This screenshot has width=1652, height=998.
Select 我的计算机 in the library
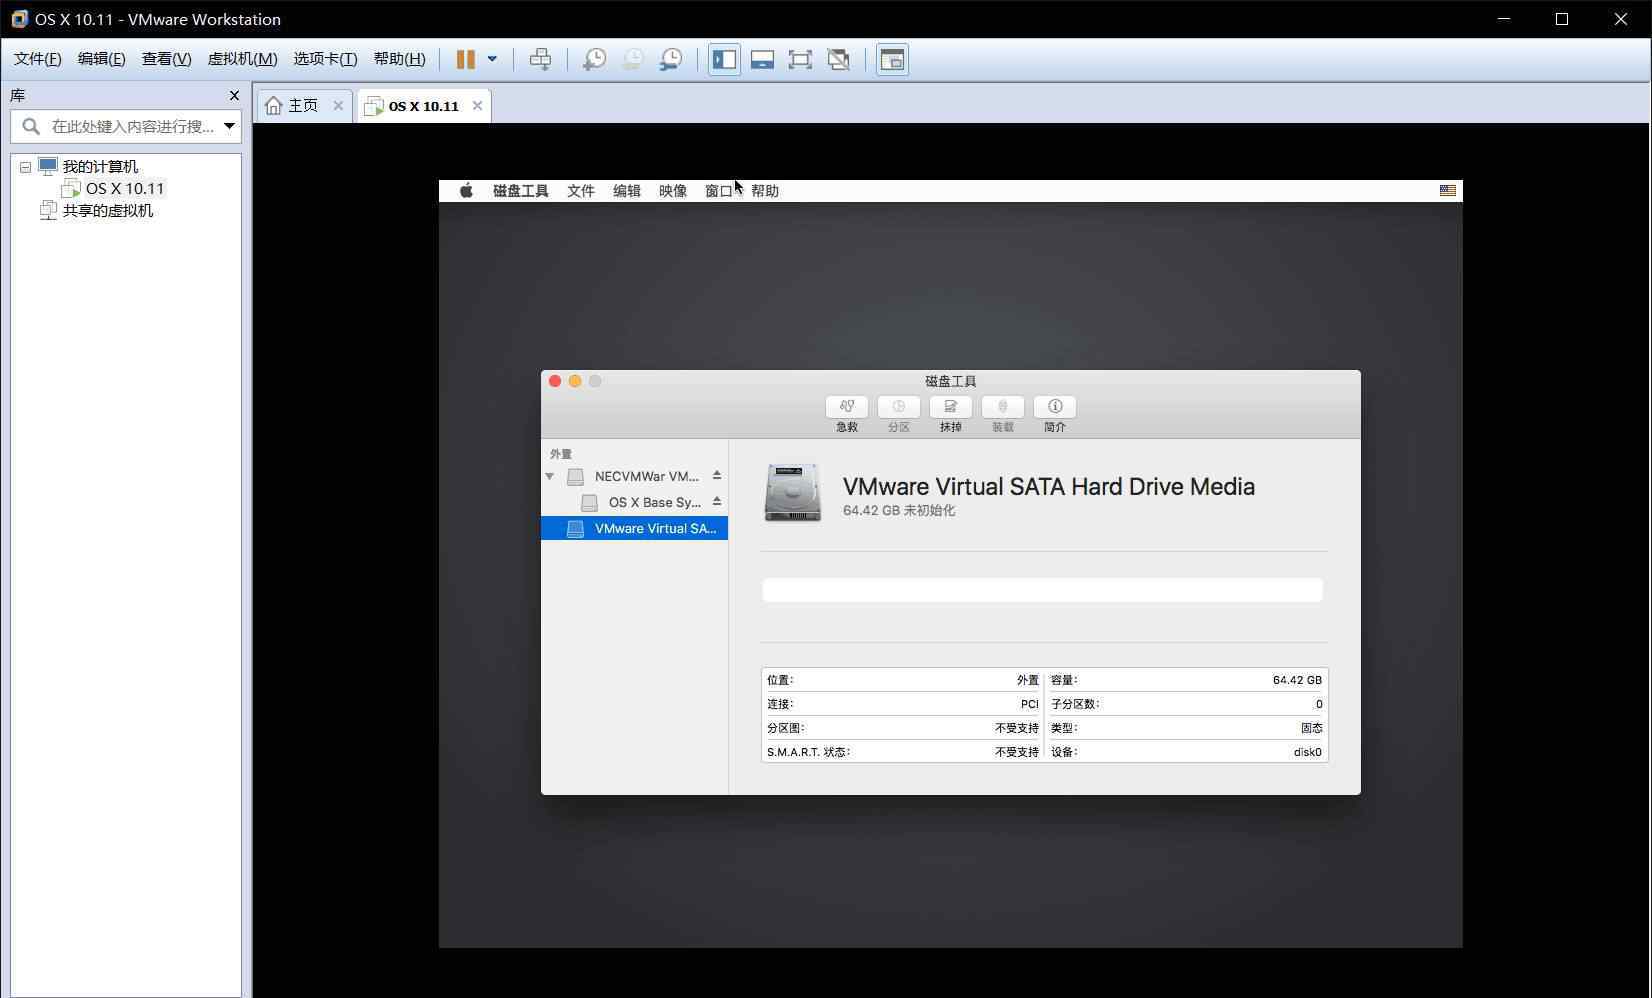pos(100,166)
